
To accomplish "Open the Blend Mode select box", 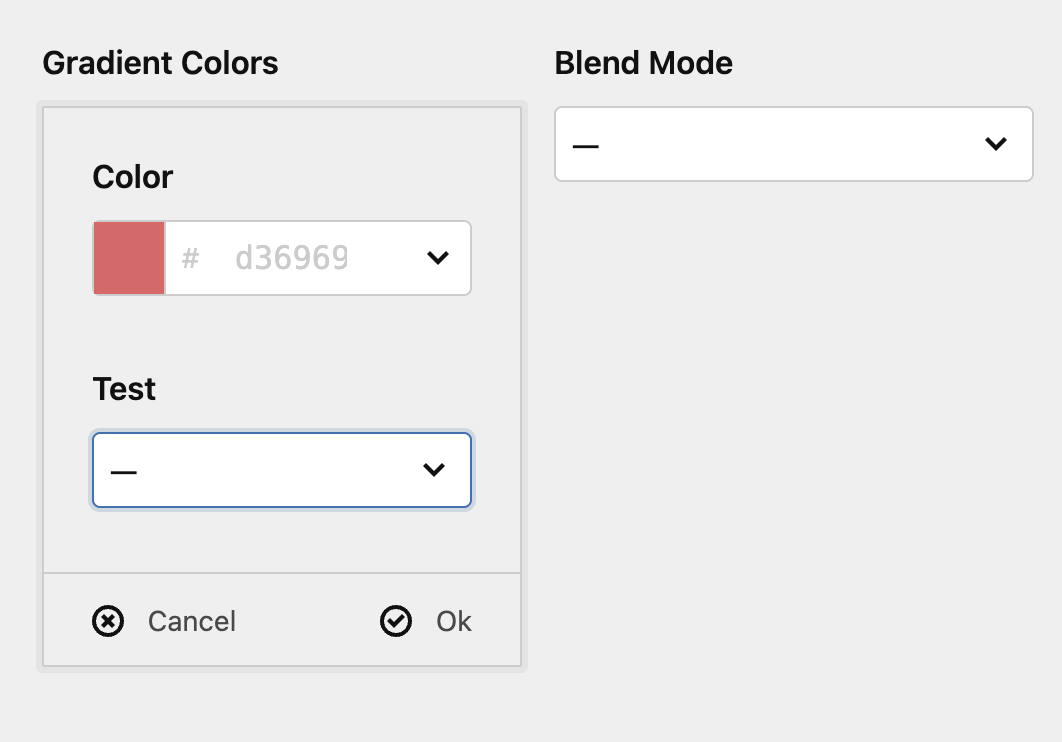I will point(794,144).
